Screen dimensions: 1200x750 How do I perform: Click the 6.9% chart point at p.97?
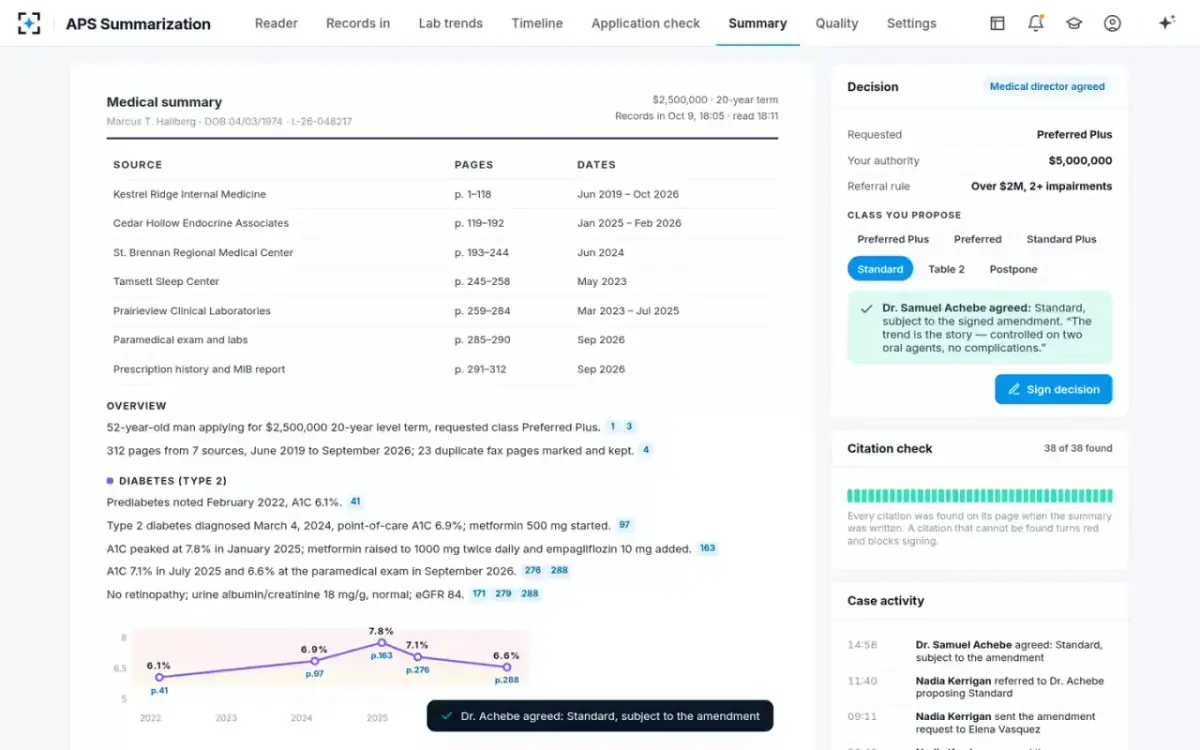click(x=314, y=661)
